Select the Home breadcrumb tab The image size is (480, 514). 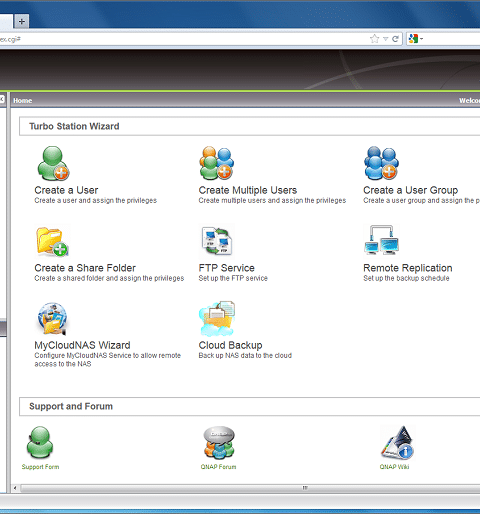23,100
